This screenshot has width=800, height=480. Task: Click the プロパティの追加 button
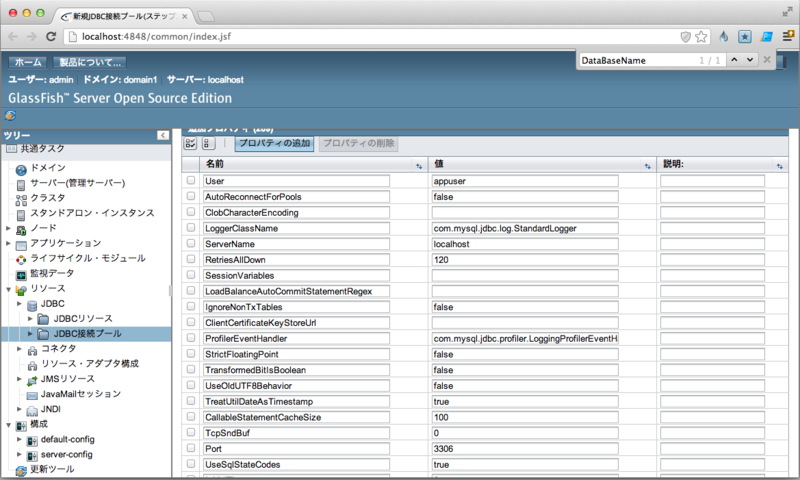click(x=275, y=144)
